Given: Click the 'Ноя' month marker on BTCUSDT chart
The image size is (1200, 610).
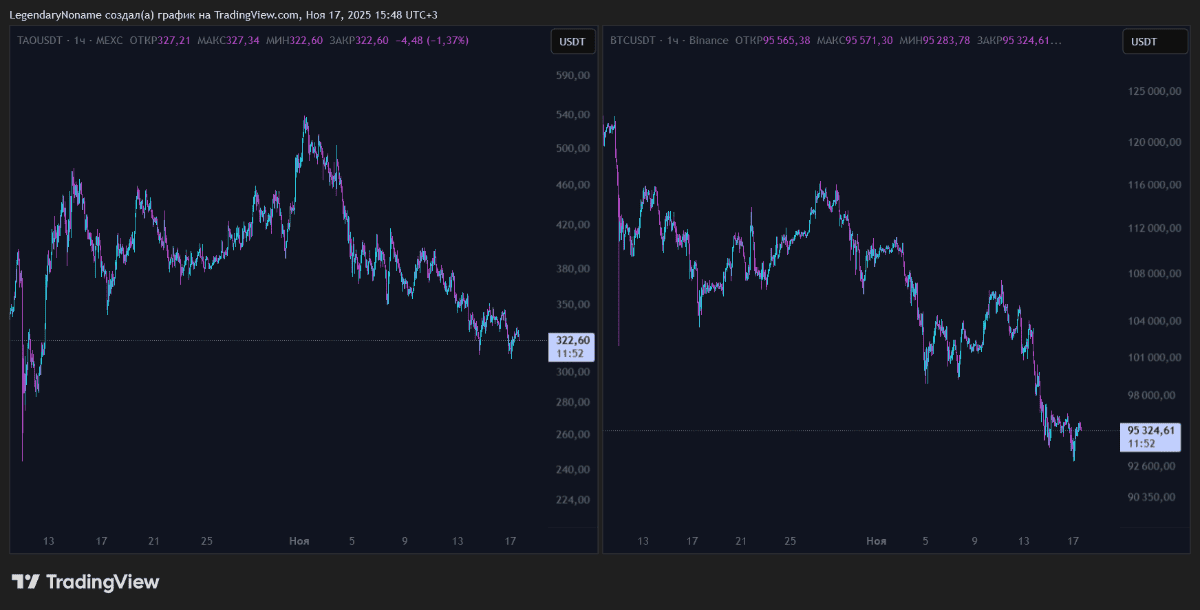Looking at the screenshot, I should tap(876, 541).
